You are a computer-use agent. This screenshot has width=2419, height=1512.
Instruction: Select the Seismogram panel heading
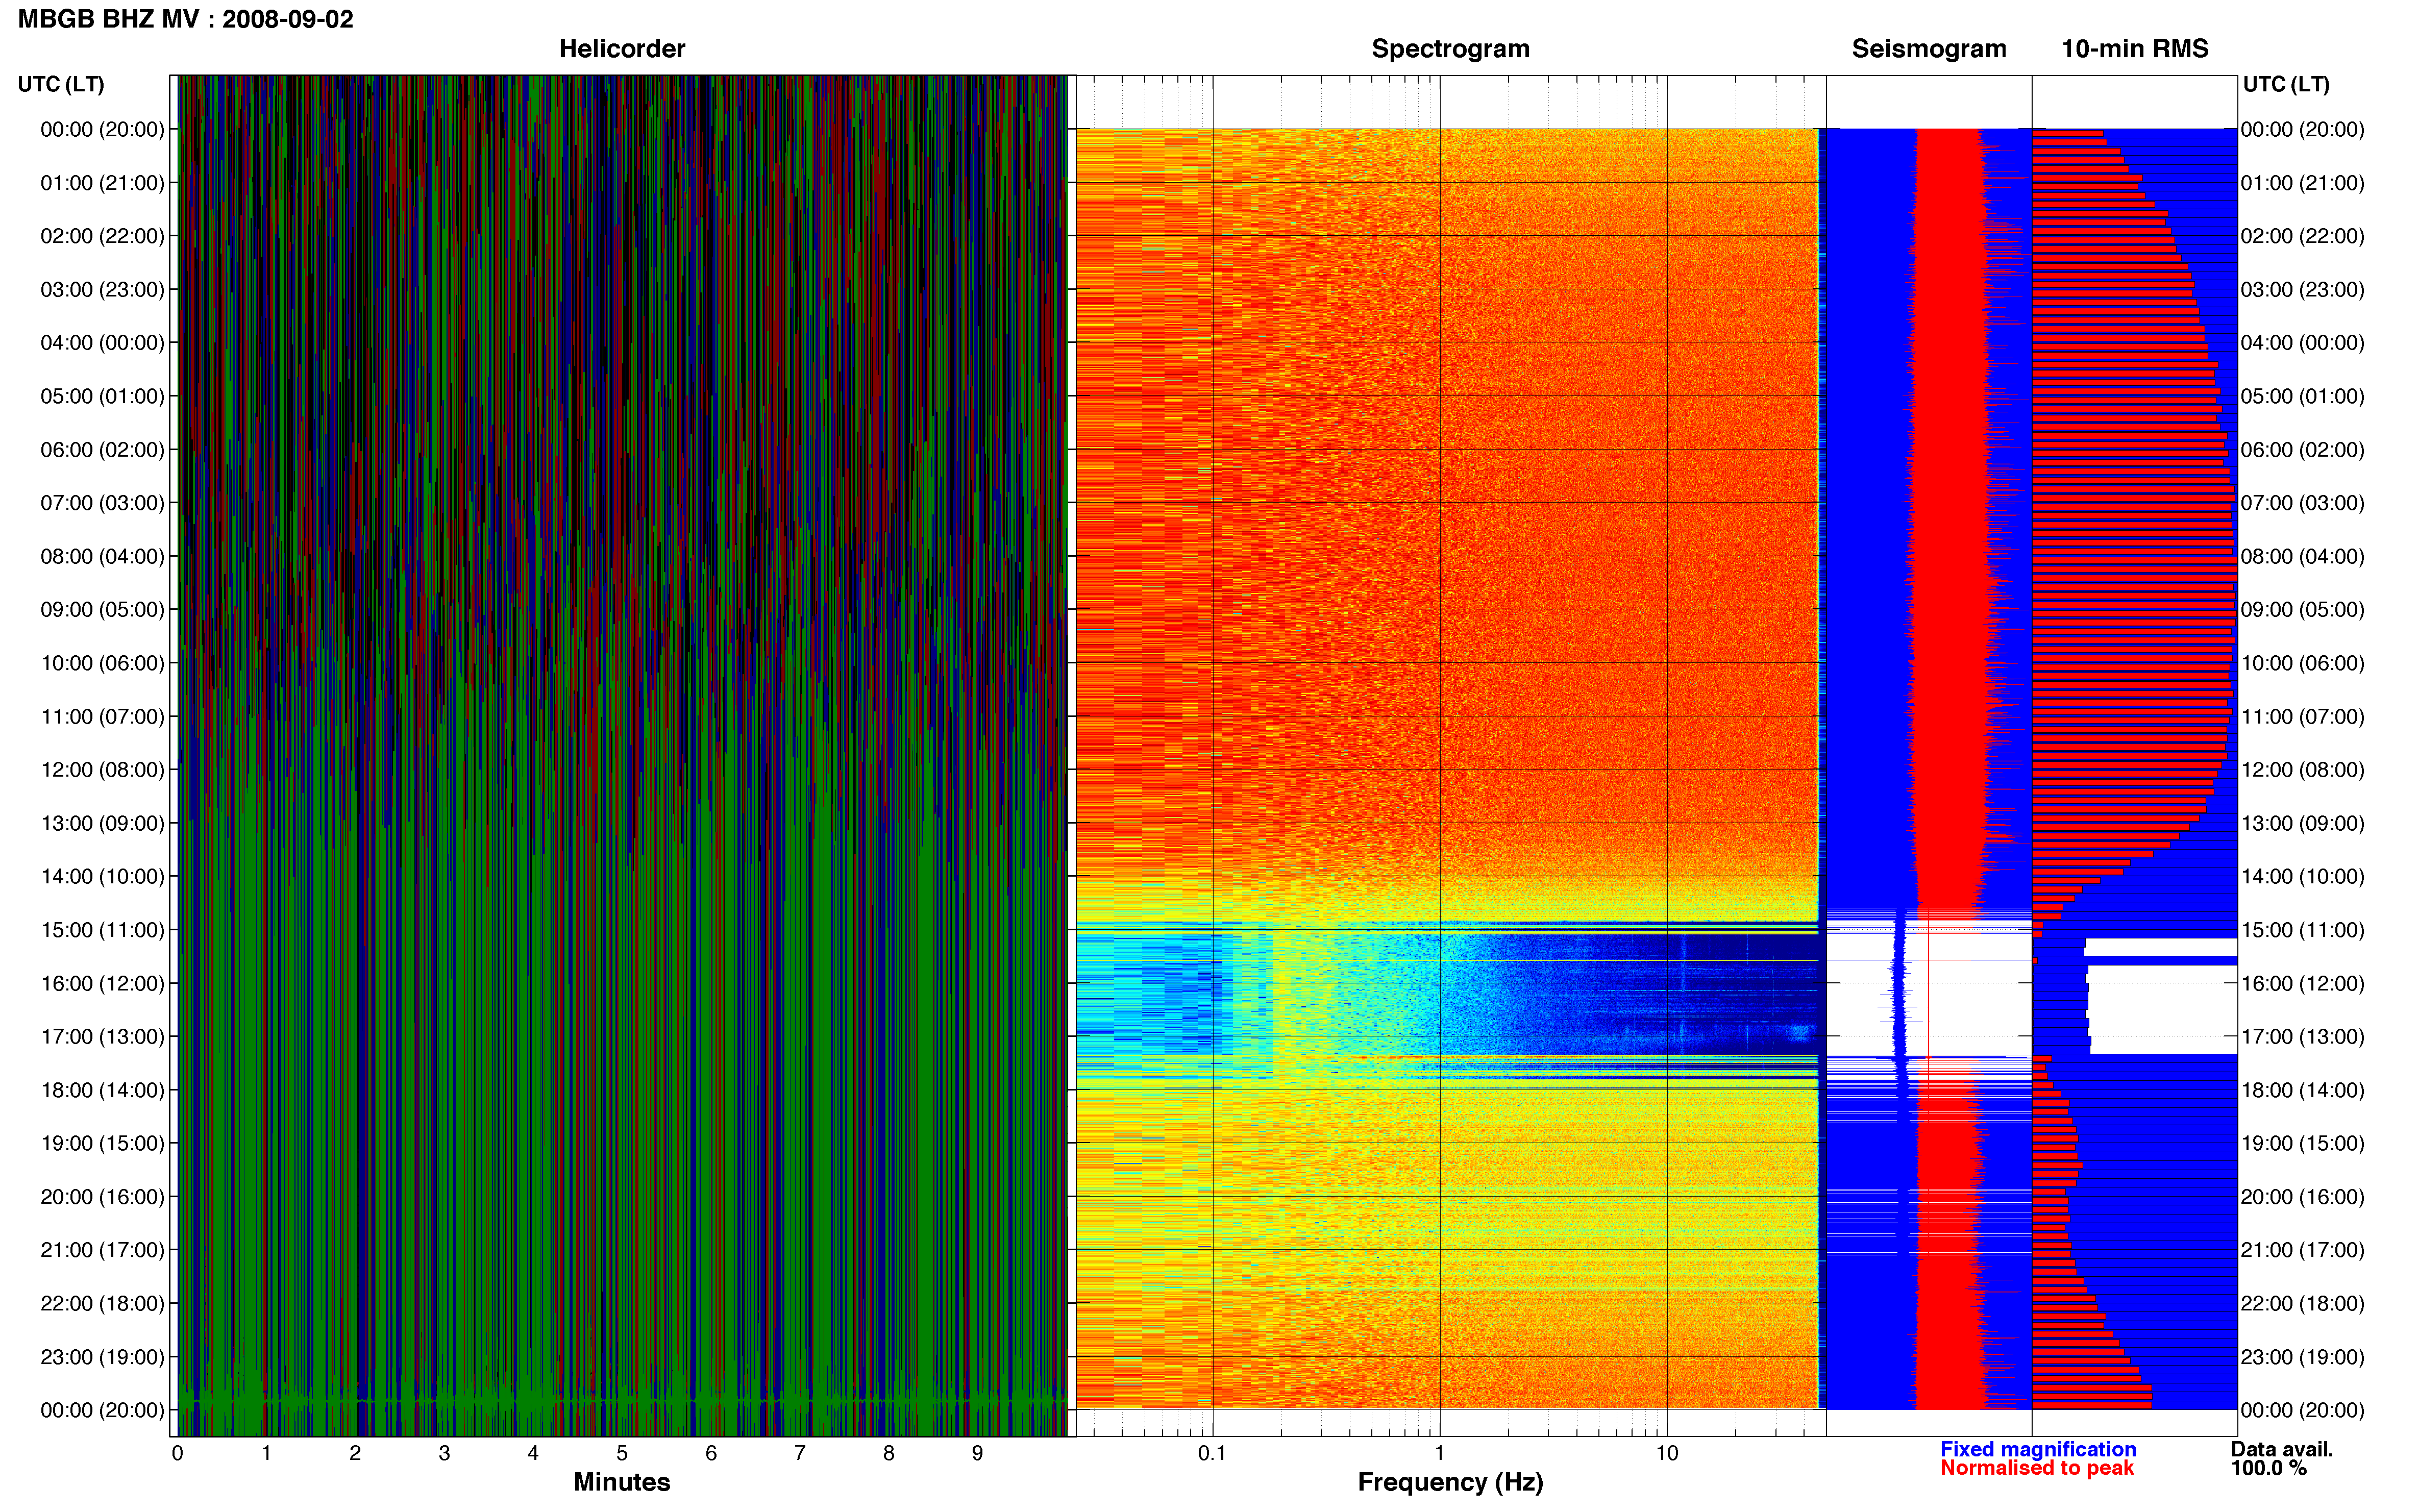[x=1928, y=49]
